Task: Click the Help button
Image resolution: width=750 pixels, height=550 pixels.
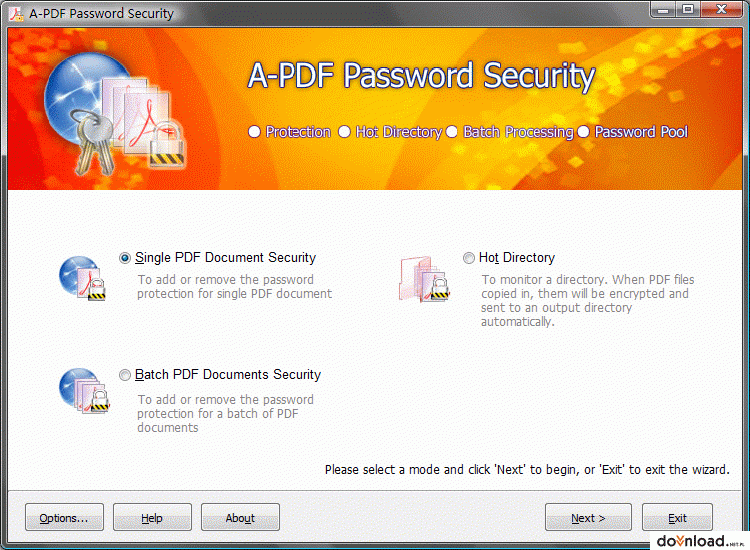Action: (152, 517)
